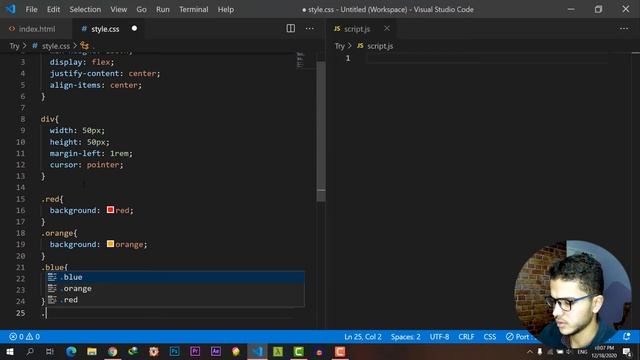Screen dimensions: 640x360
Task: Click the UTF-8 encoding status item
Action: point(439,337)
